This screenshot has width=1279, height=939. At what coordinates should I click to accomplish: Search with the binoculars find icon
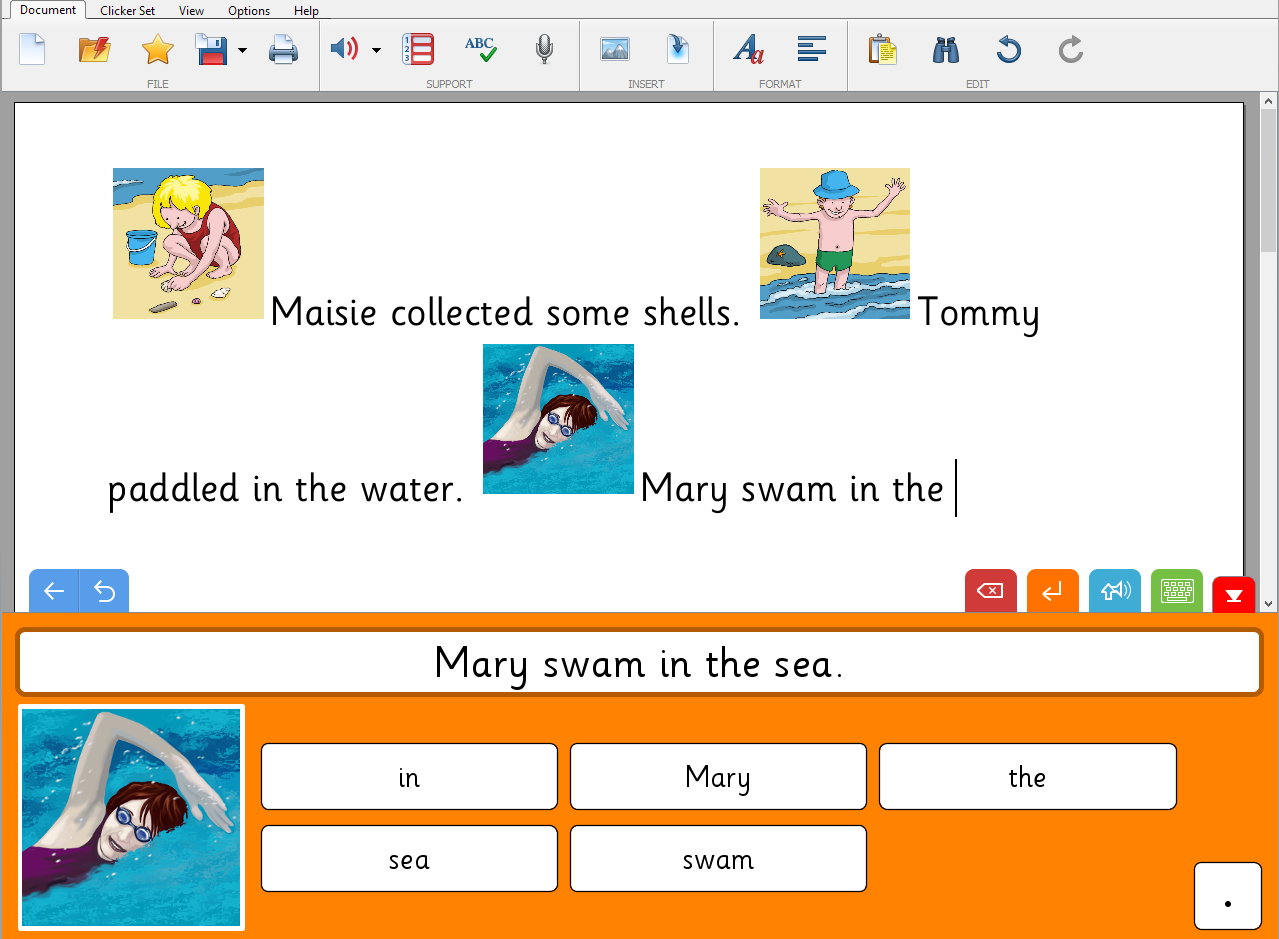pos(945,49)
